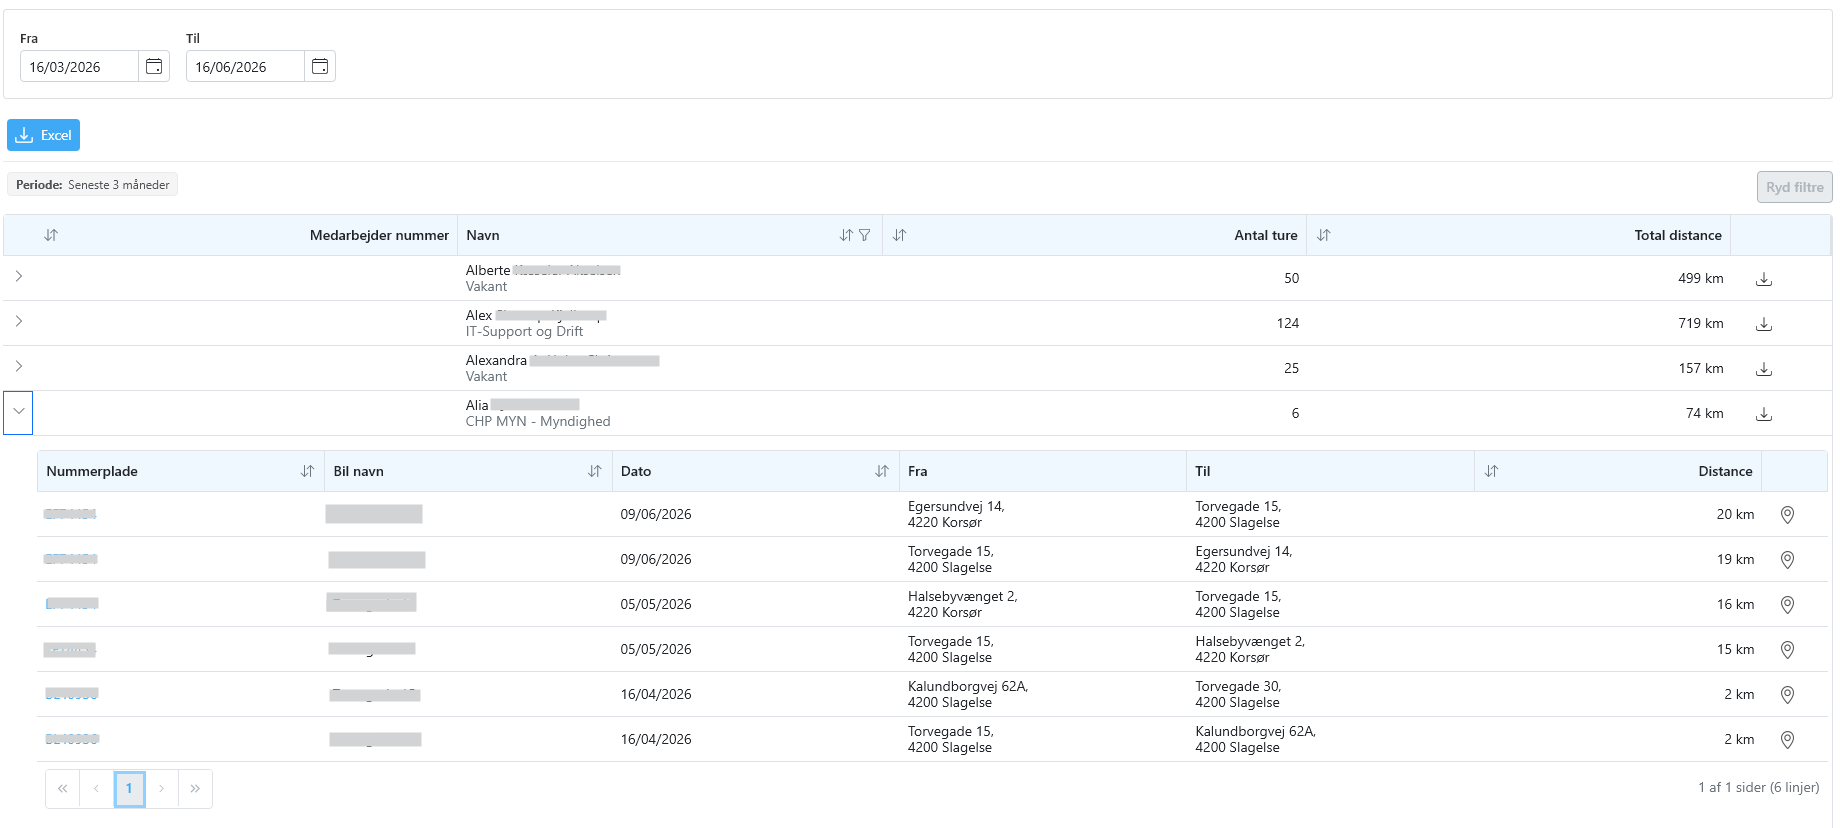Viewport: 1842px width, 828px height.
Task: Sort sub-table by Distance
Action: pyautogui.click(x=1491, y=471)
